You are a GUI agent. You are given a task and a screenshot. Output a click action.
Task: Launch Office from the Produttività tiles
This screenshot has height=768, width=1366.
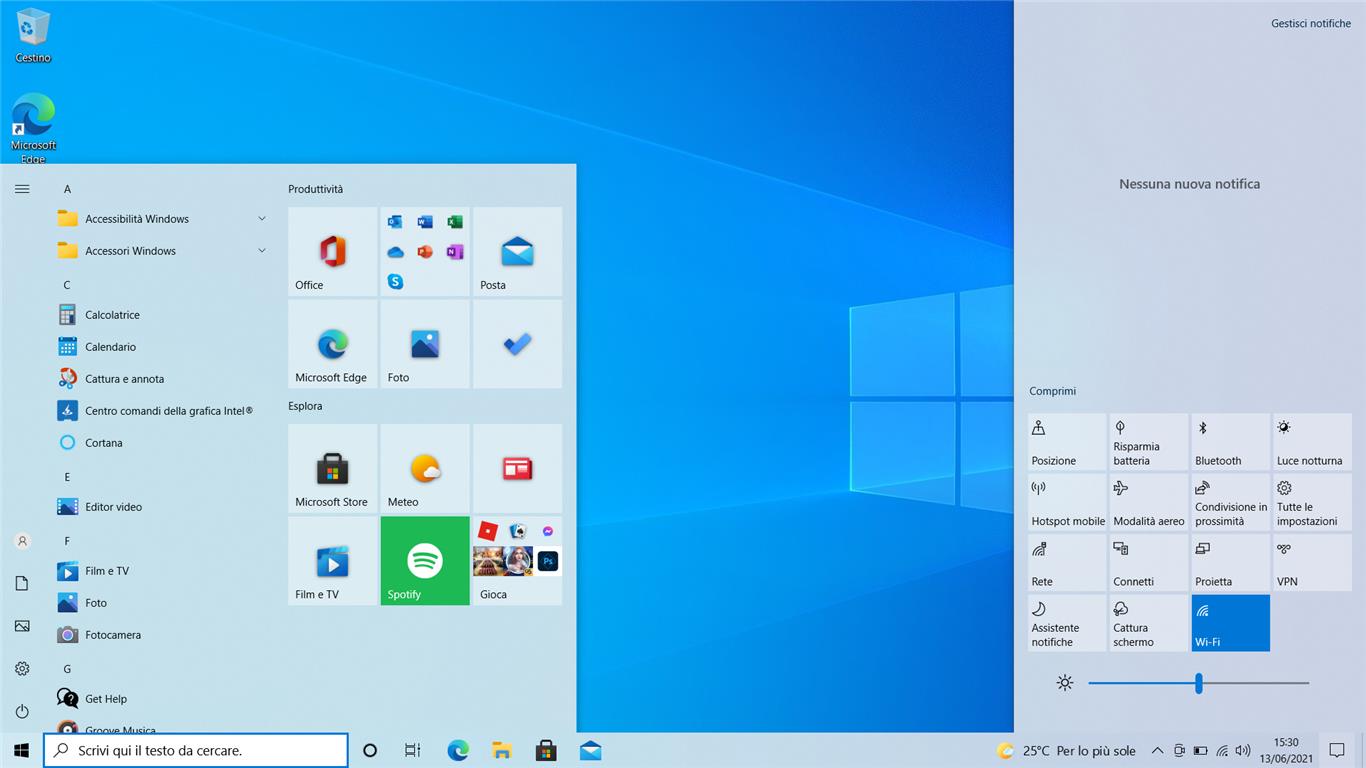tap(332, 251)
